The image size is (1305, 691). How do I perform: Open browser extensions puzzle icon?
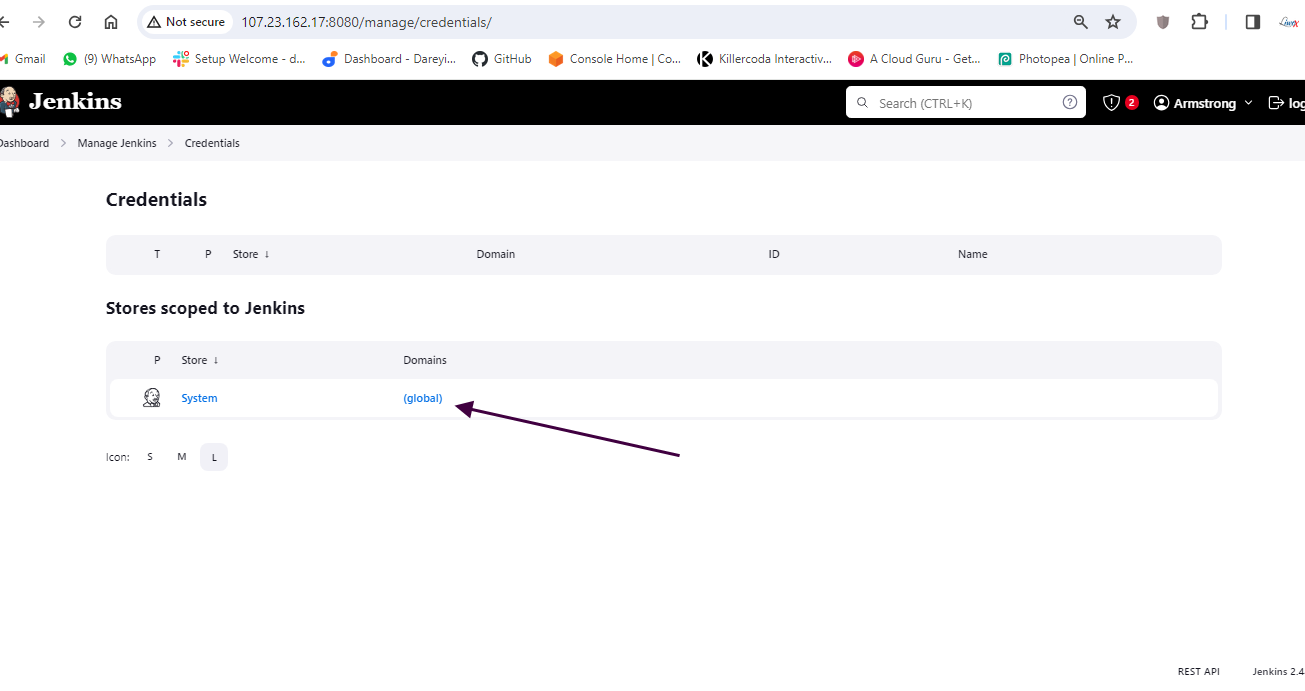tap(1199, 22)
